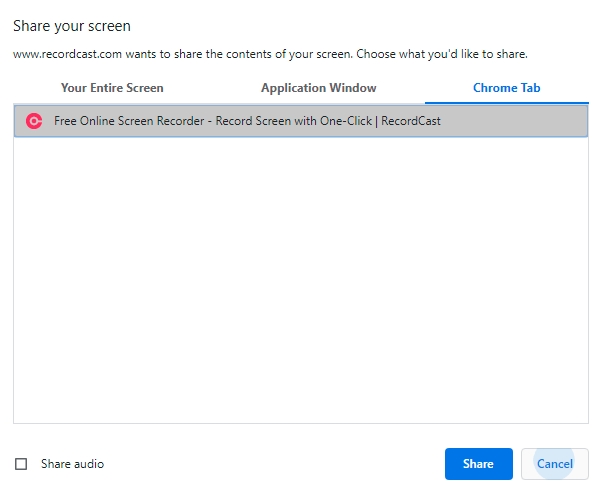Select the Chrome Tab tab

[506, 88]
